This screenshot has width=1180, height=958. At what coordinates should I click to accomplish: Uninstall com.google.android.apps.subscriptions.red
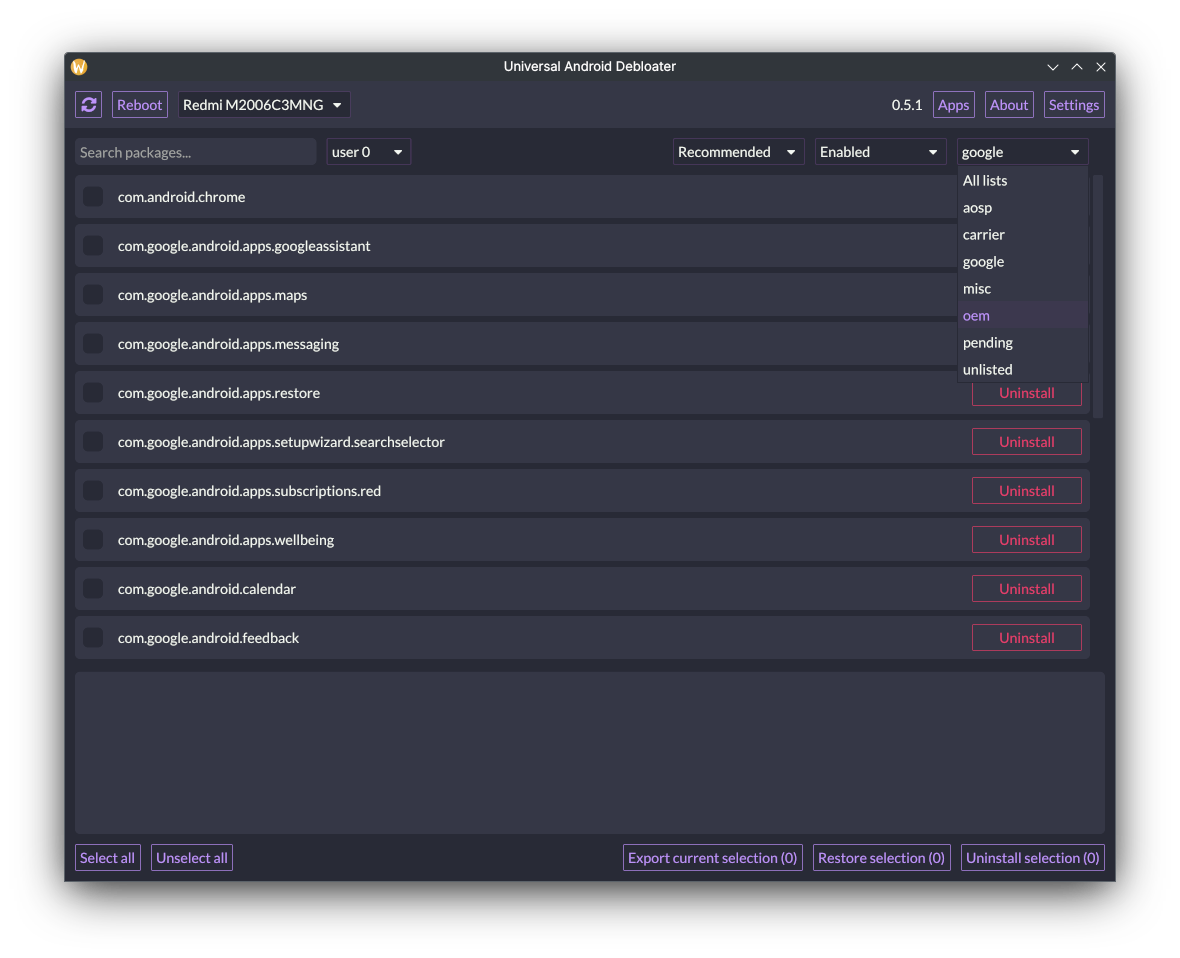pos(1026,491)
